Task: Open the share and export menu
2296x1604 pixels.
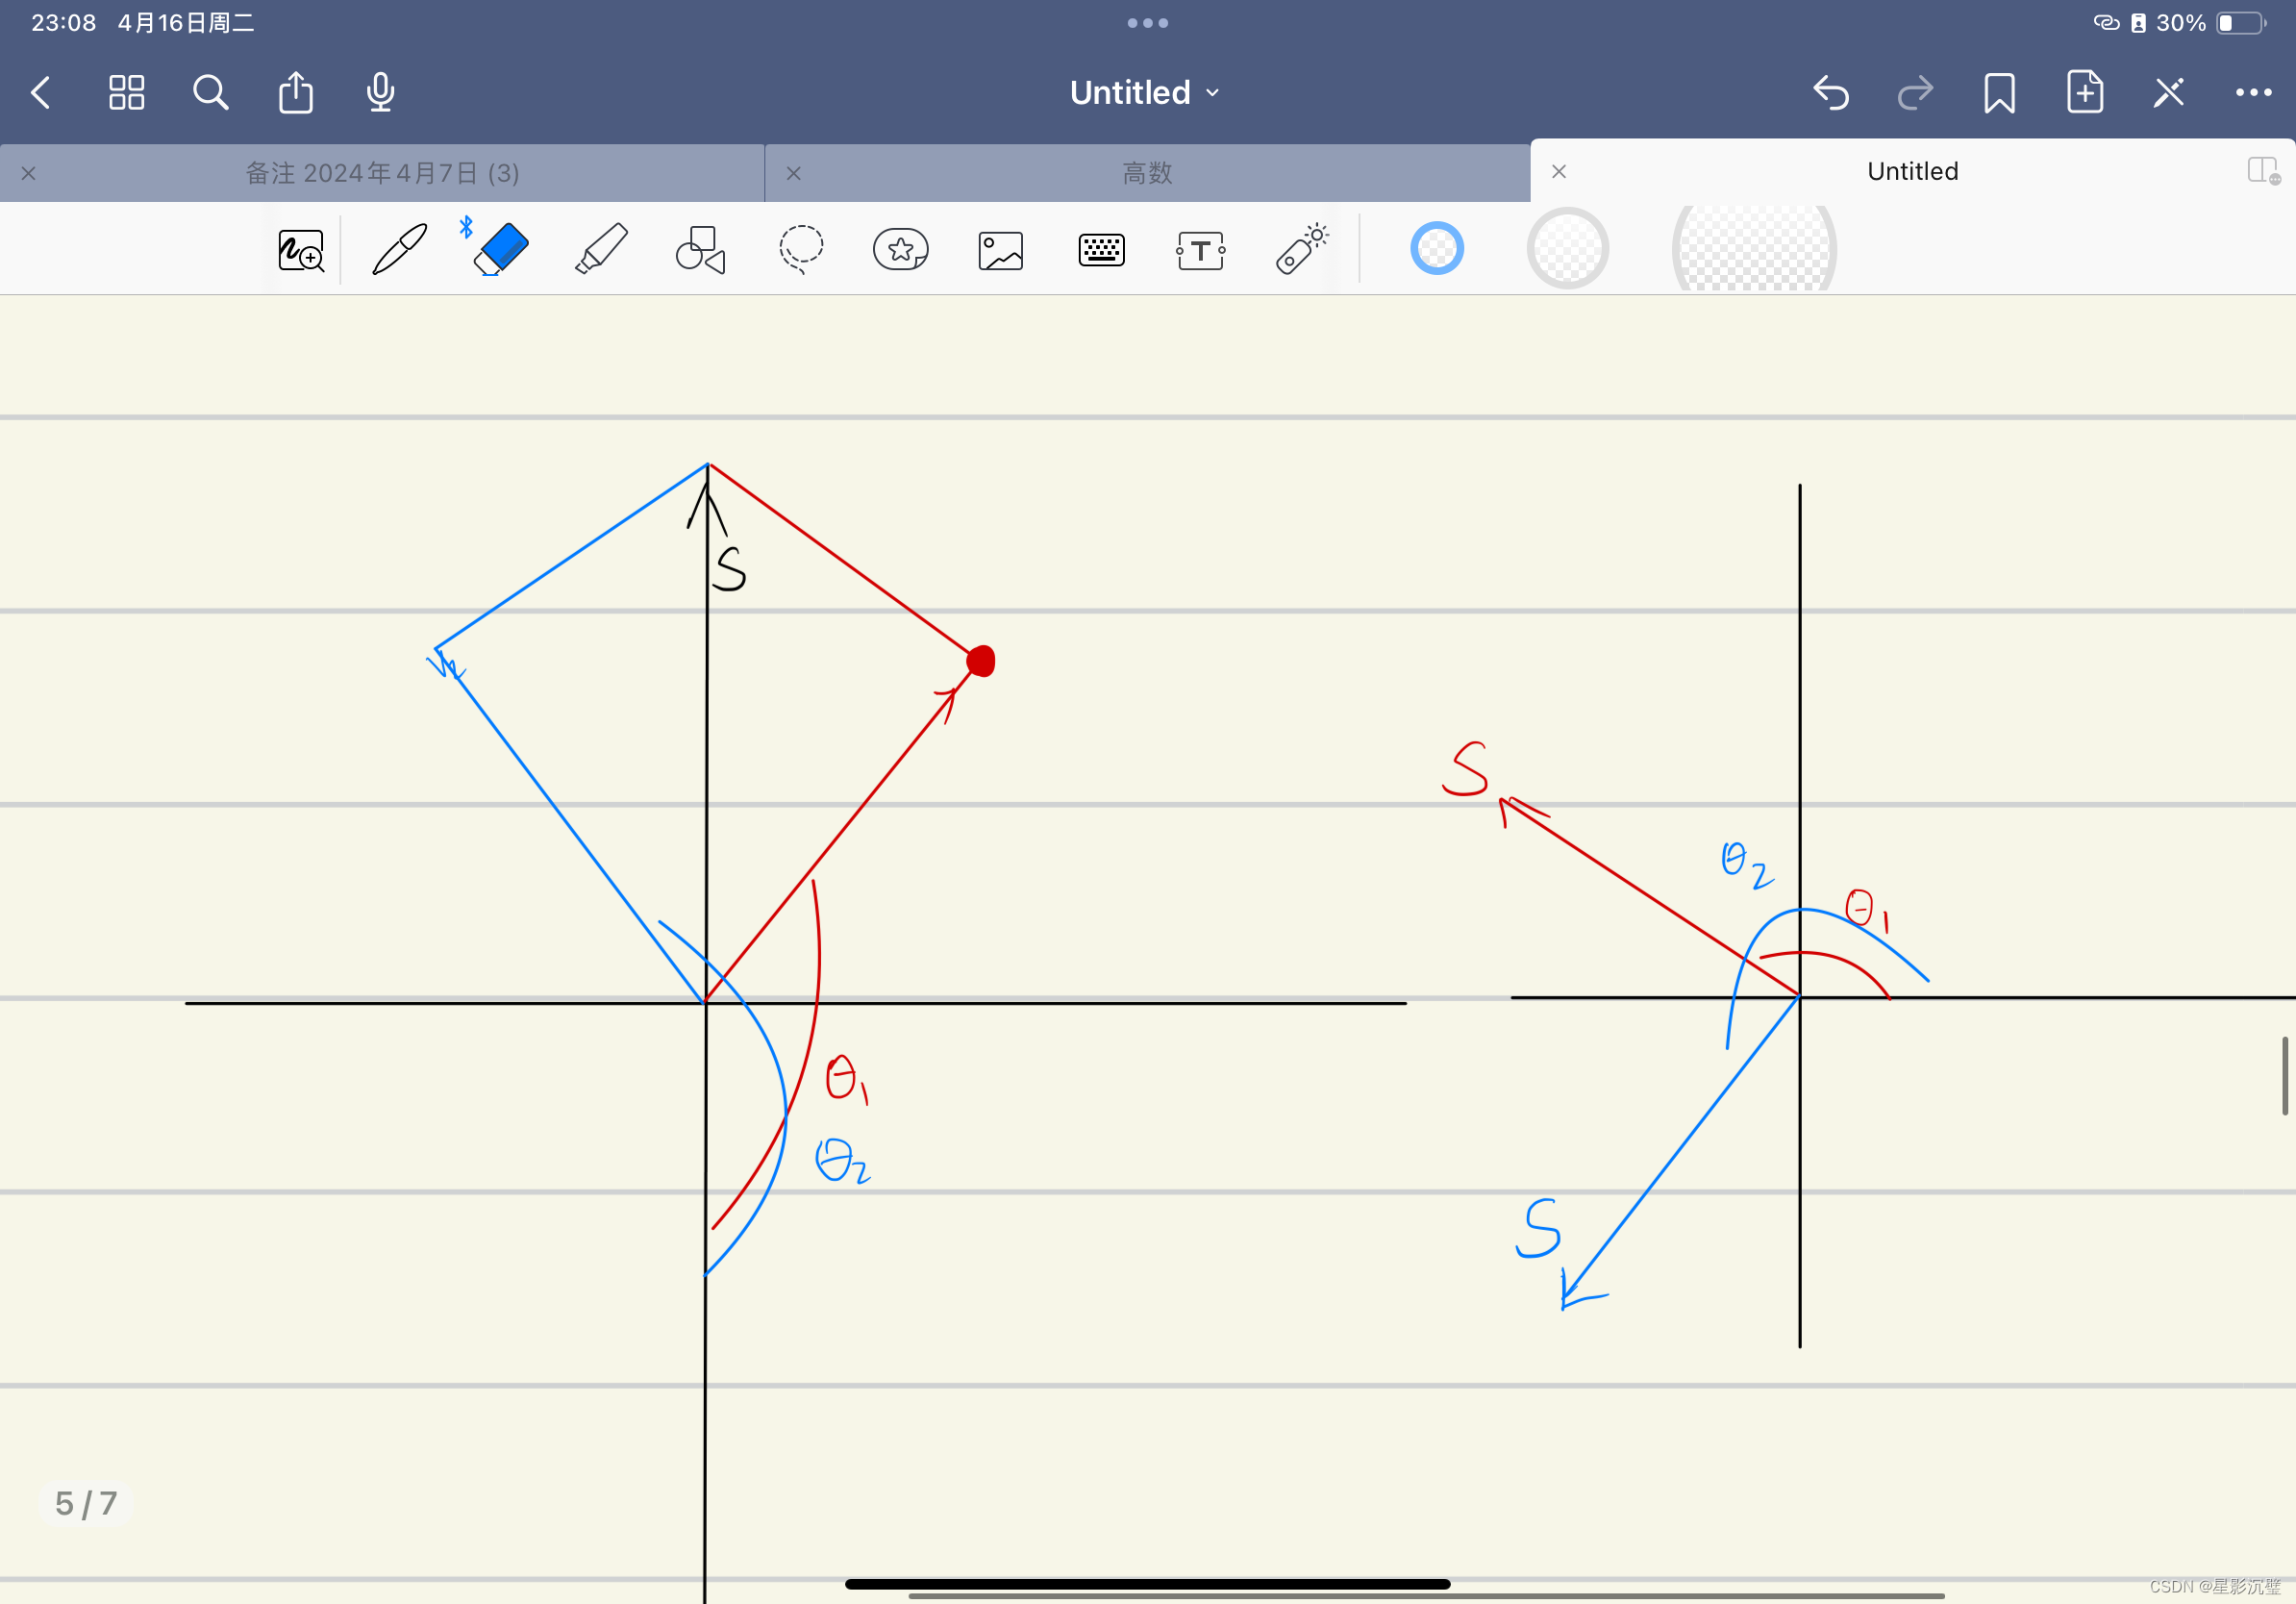Action: (x=295, y=93)
